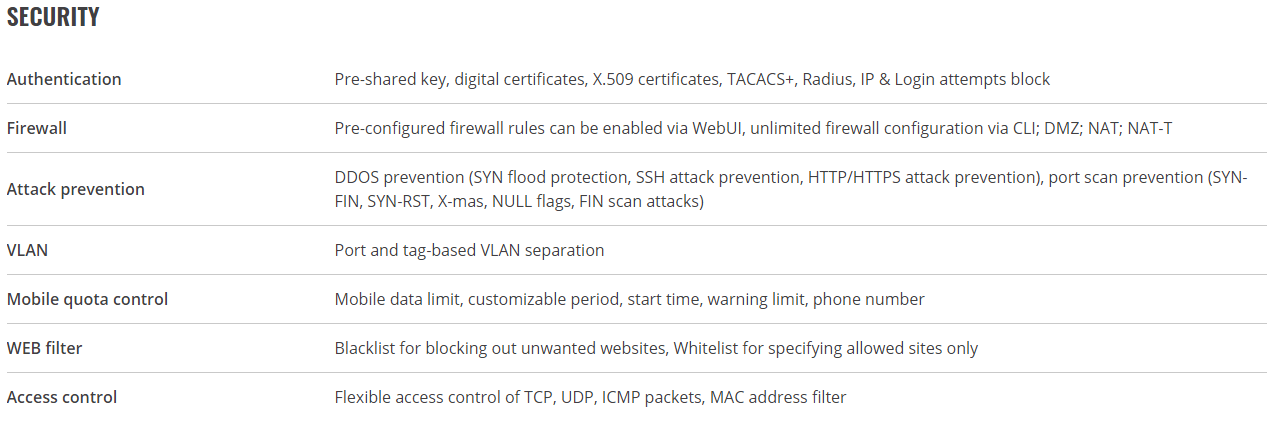Select the Access control row label
Image resolution: width=1272 pixels, height=430 pixels.
click(x=62, y=397)
